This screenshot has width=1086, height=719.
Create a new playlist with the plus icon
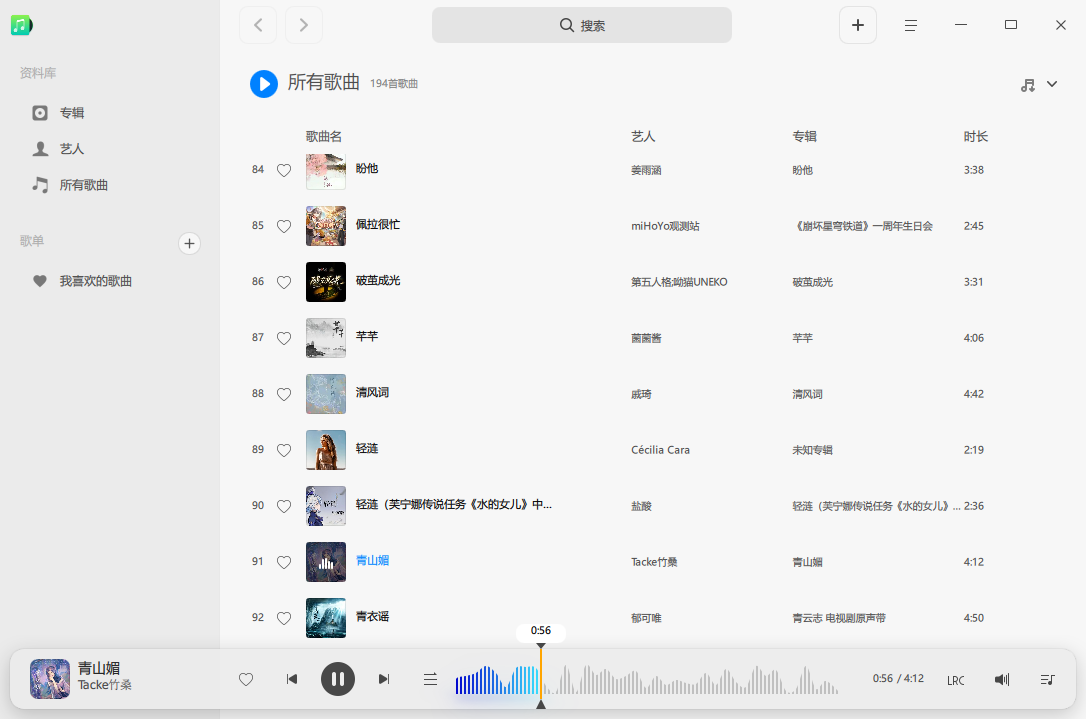coord(189,243)
